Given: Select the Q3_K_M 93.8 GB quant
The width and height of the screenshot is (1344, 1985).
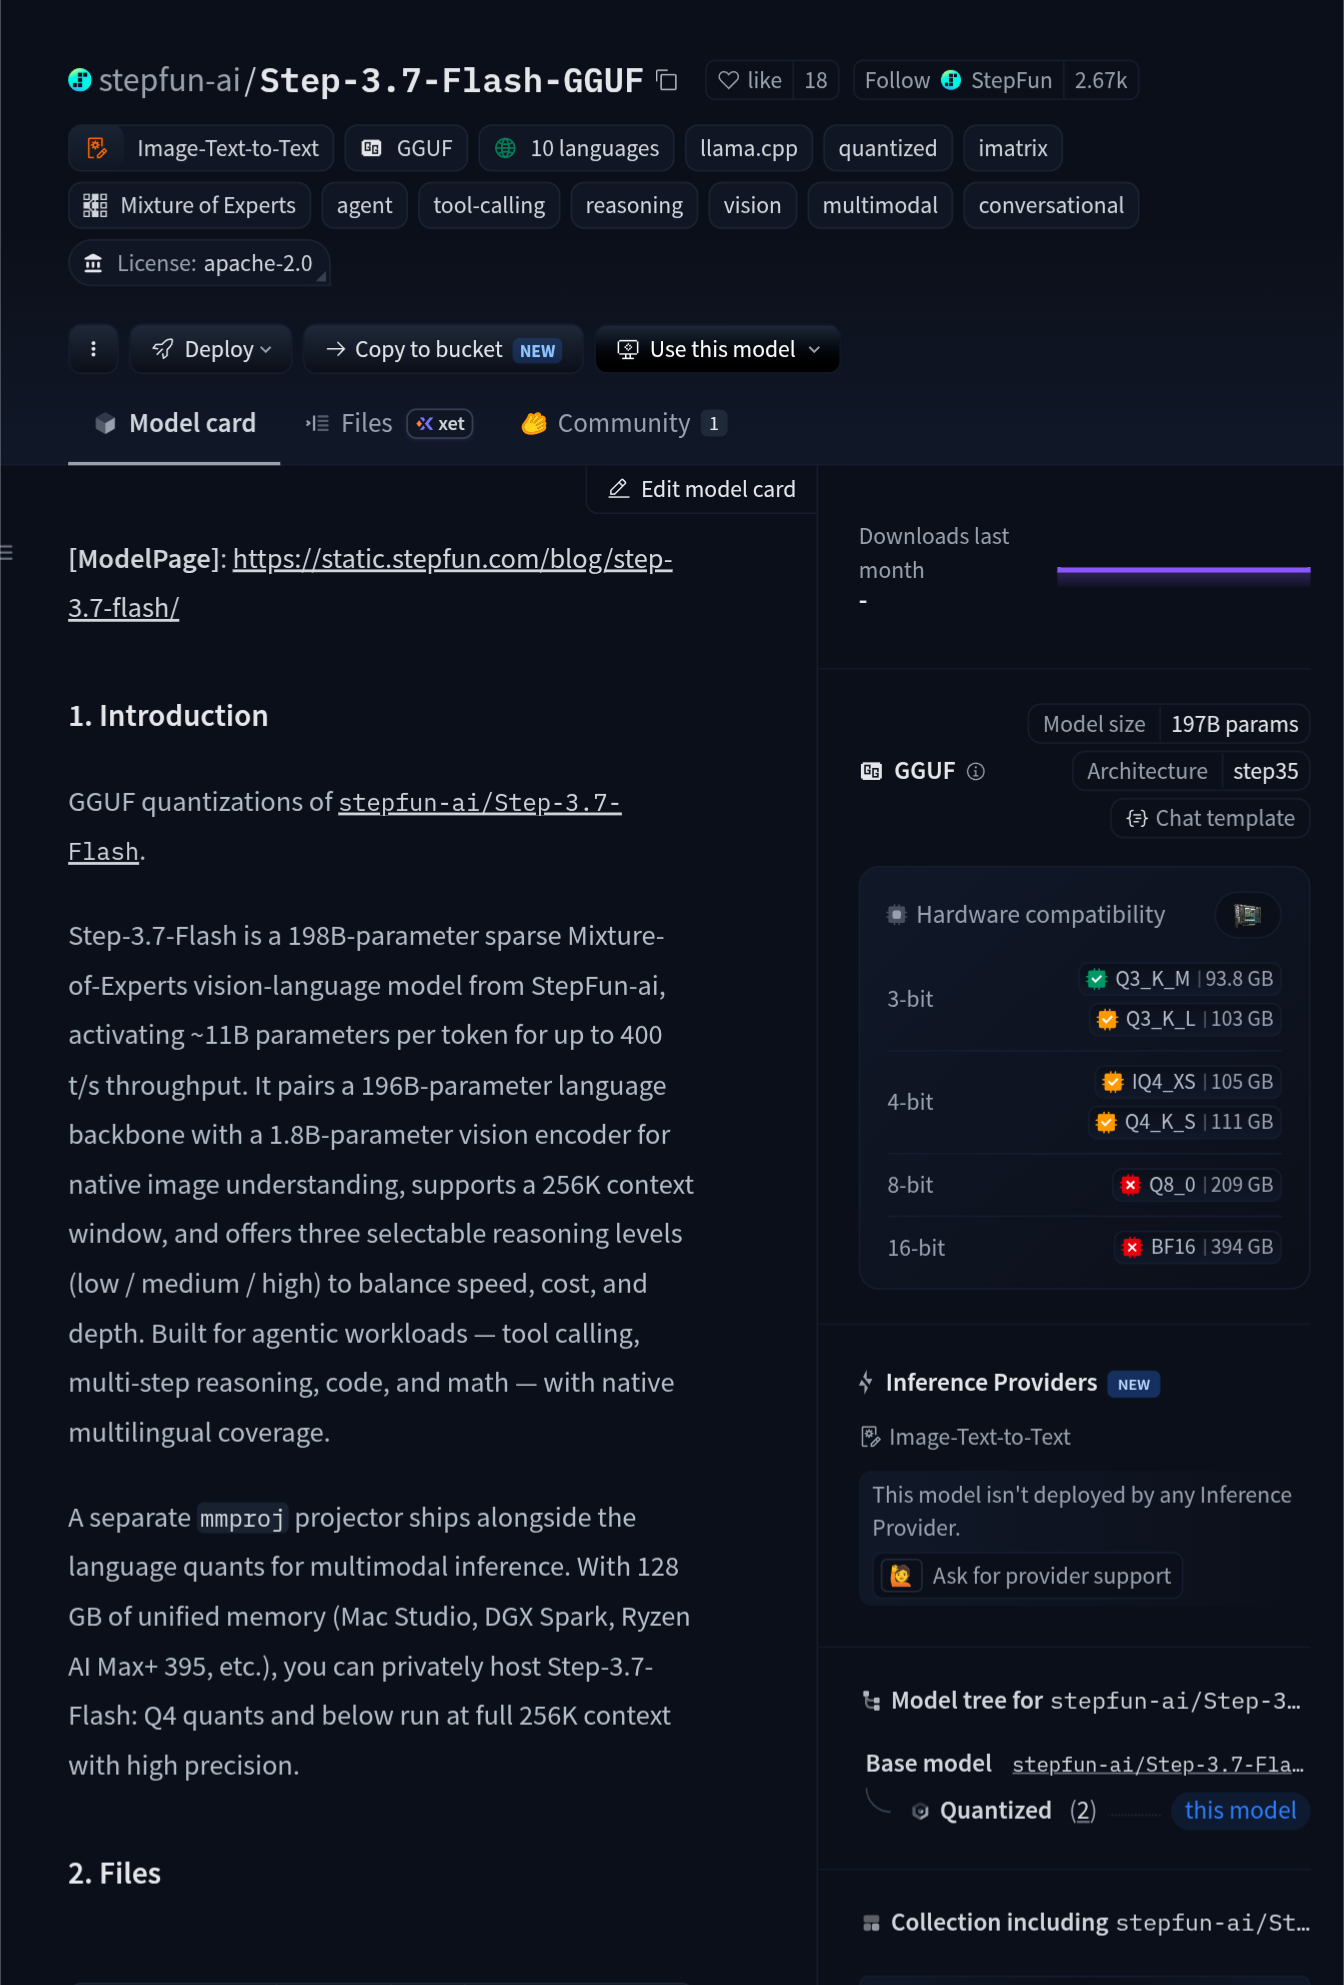Looking at the screenshot, I should (x=1180, y=979).
